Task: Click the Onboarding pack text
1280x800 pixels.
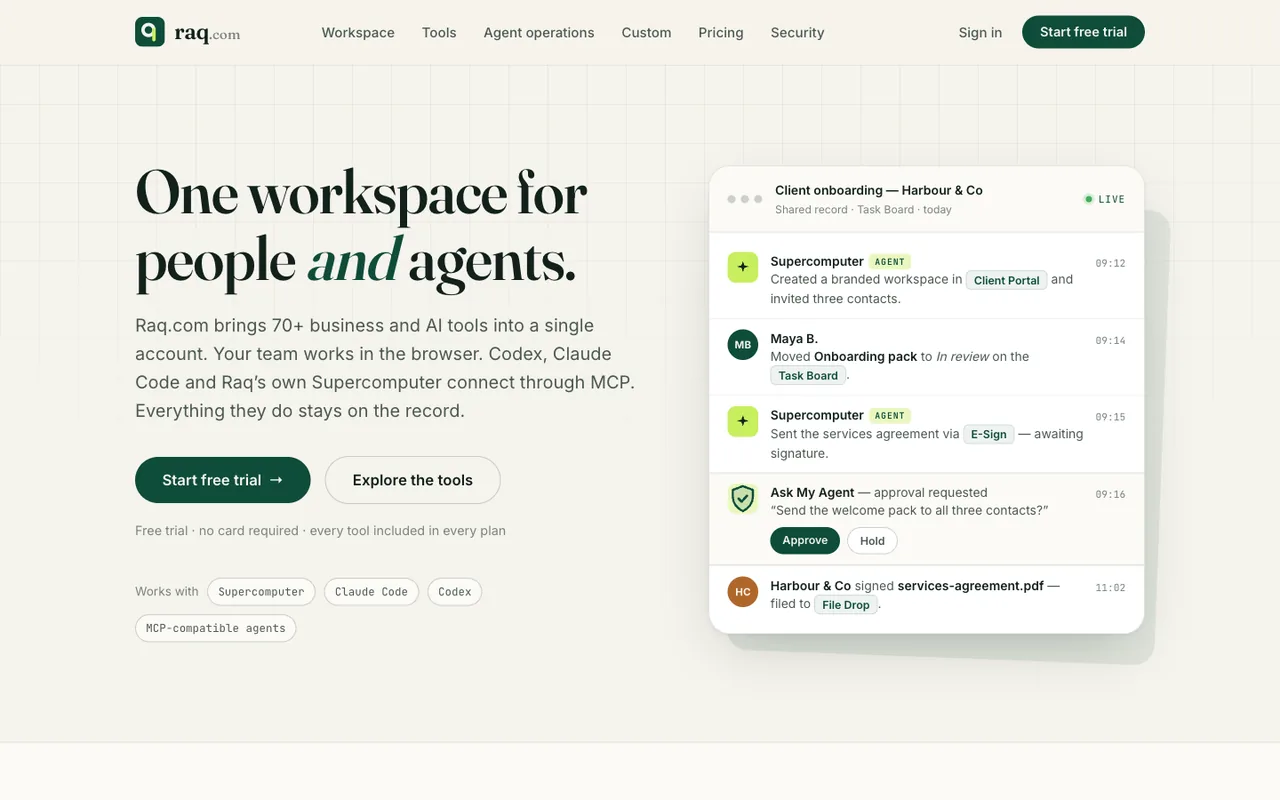Action: tap(865, 356)
